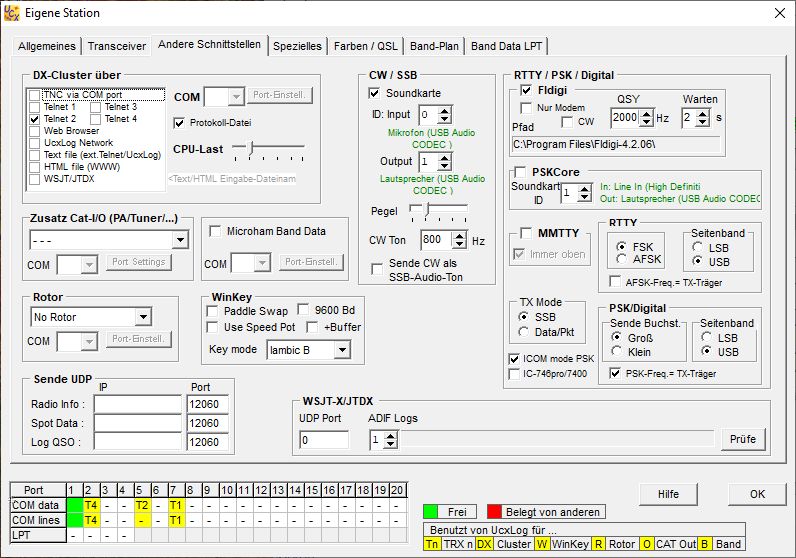
Task: Select the AFSK radio button
Action: tap(623, 259)
